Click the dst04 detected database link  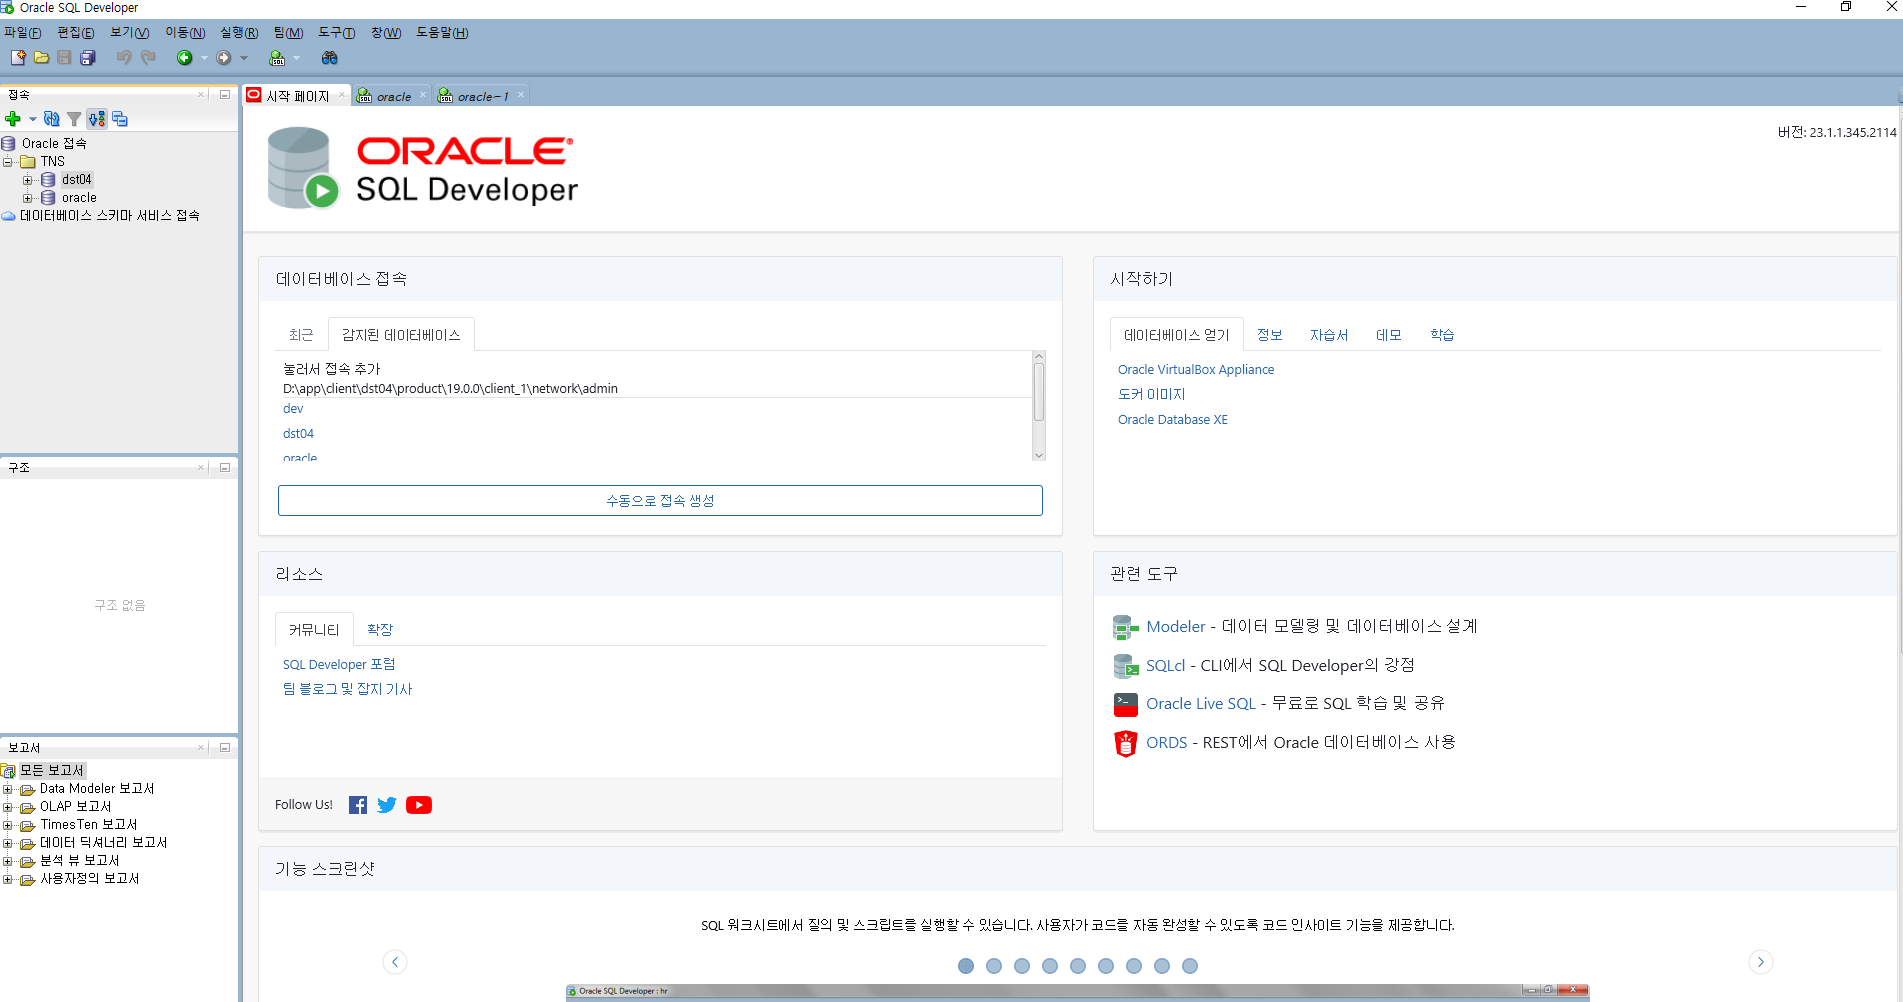(x=298, y=434)
